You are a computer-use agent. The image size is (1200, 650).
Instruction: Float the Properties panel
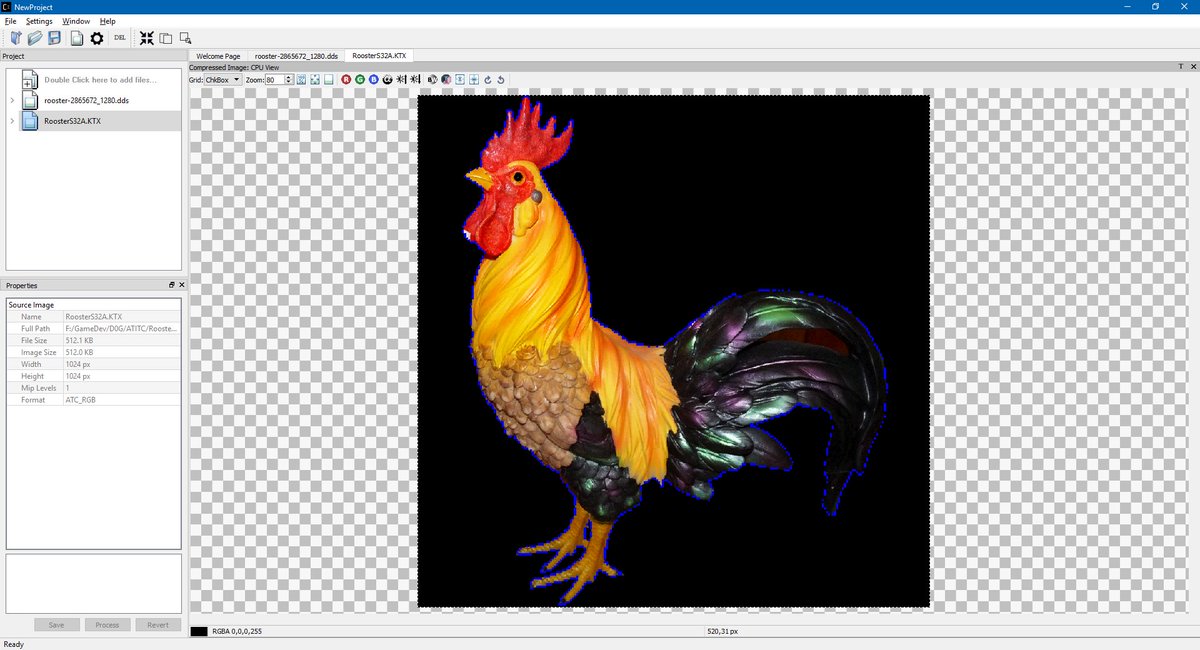coord(171,285)
